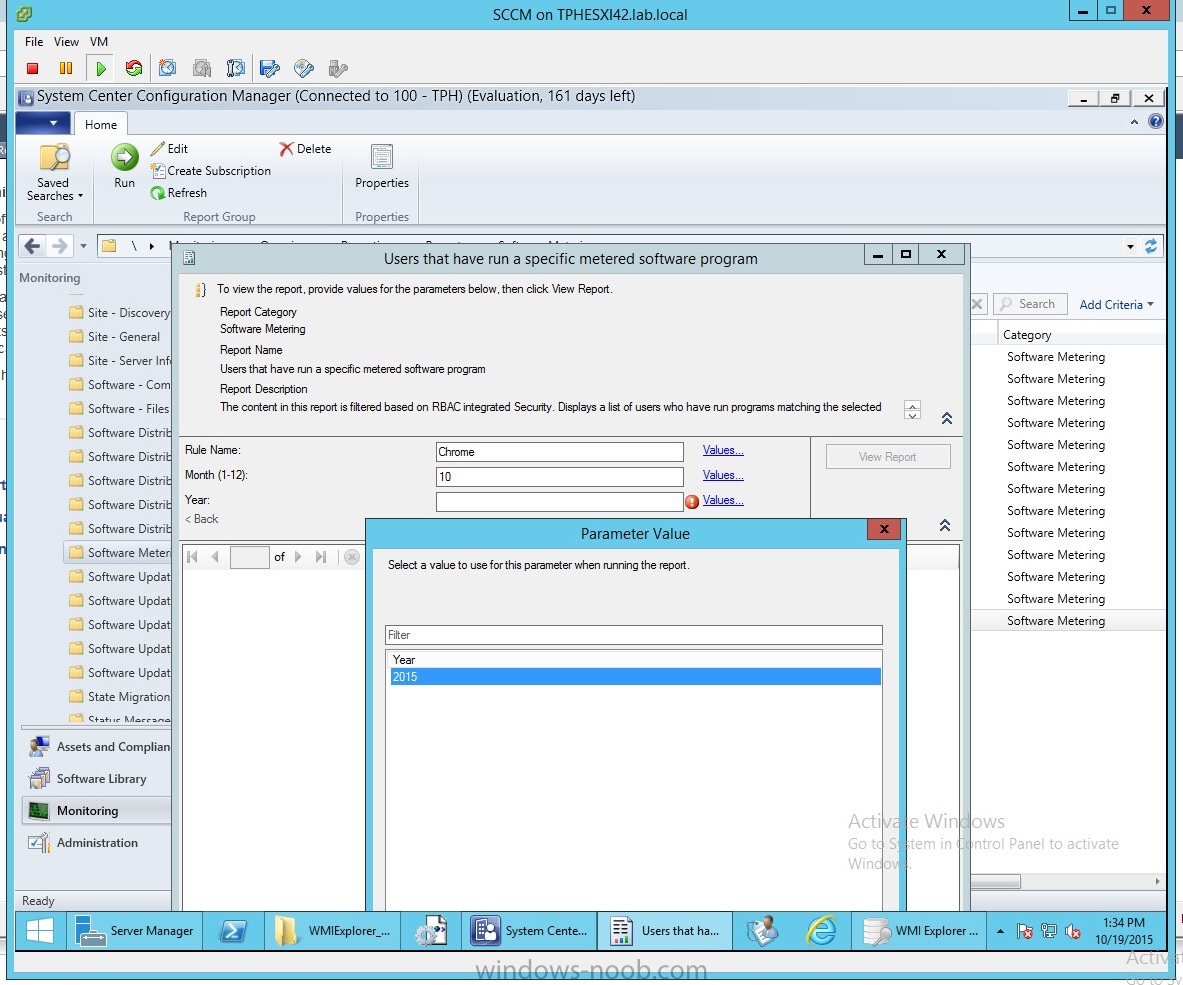Click the Rule Name input field

pos(560,452)
